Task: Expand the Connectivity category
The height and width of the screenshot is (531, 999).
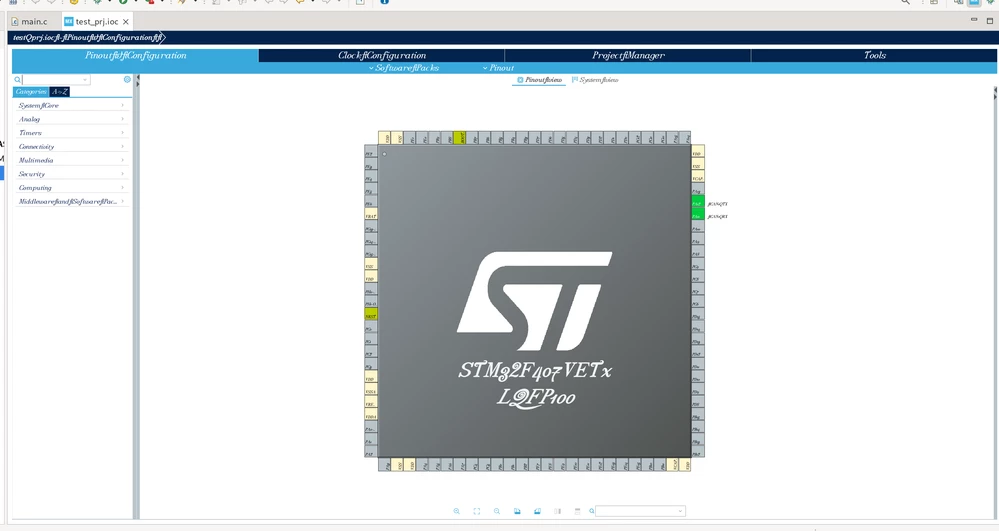Action: coord(71,147)
